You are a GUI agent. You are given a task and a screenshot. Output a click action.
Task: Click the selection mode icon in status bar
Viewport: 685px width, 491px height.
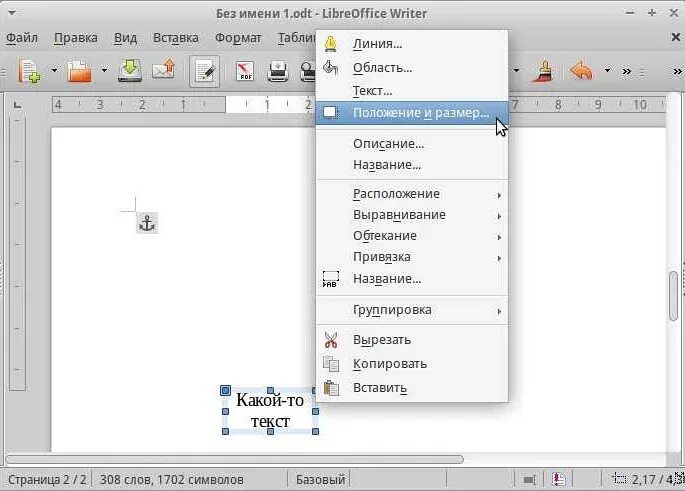(529, 480)
